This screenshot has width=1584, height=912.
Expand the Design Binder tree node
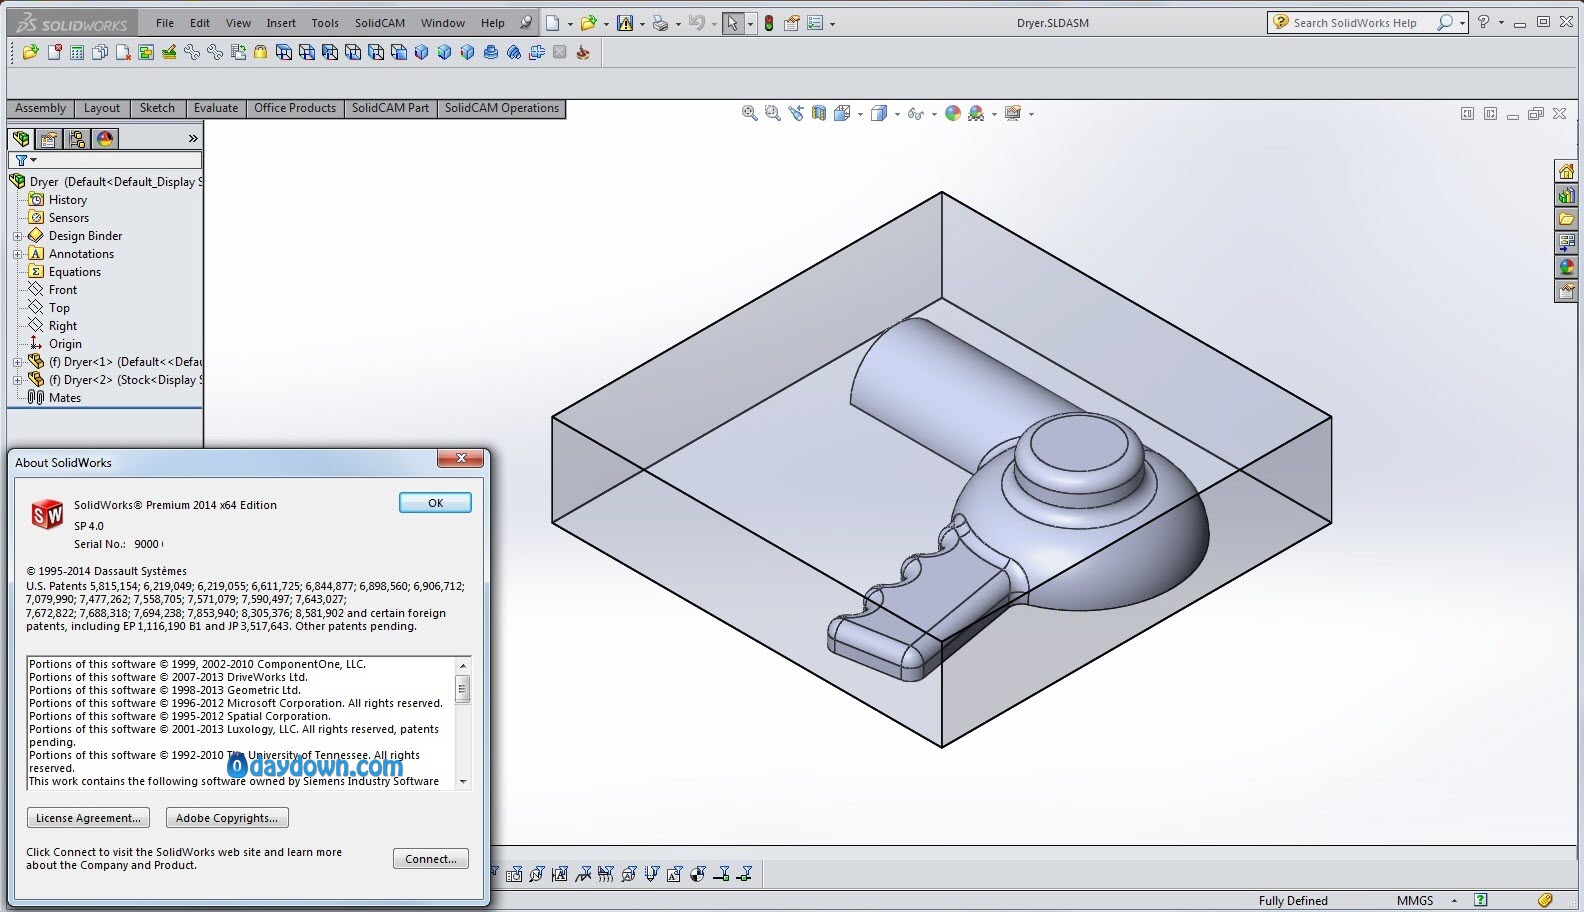(x=17, y=236)
